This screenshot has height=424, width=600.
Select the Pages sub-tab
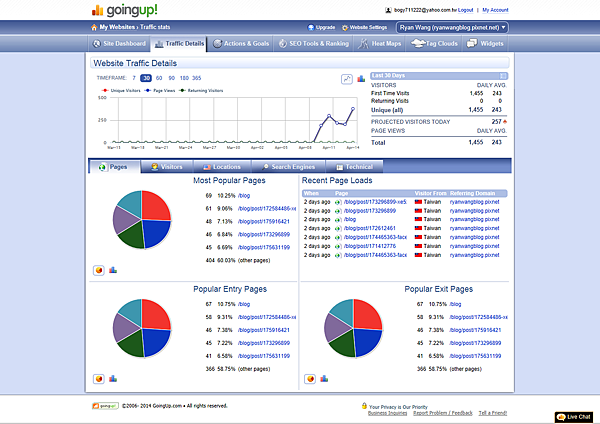tap(114, 167)
